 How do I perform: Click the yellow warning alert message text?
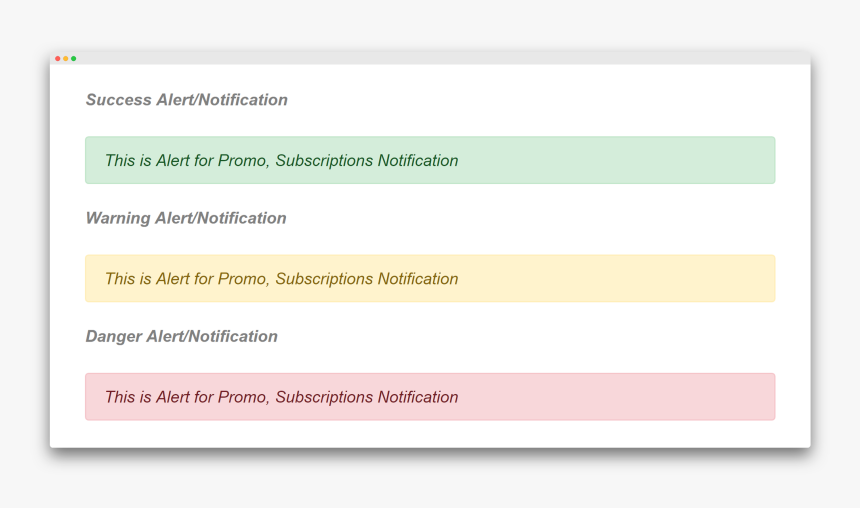pyautogui.click(x=281, y=279)
